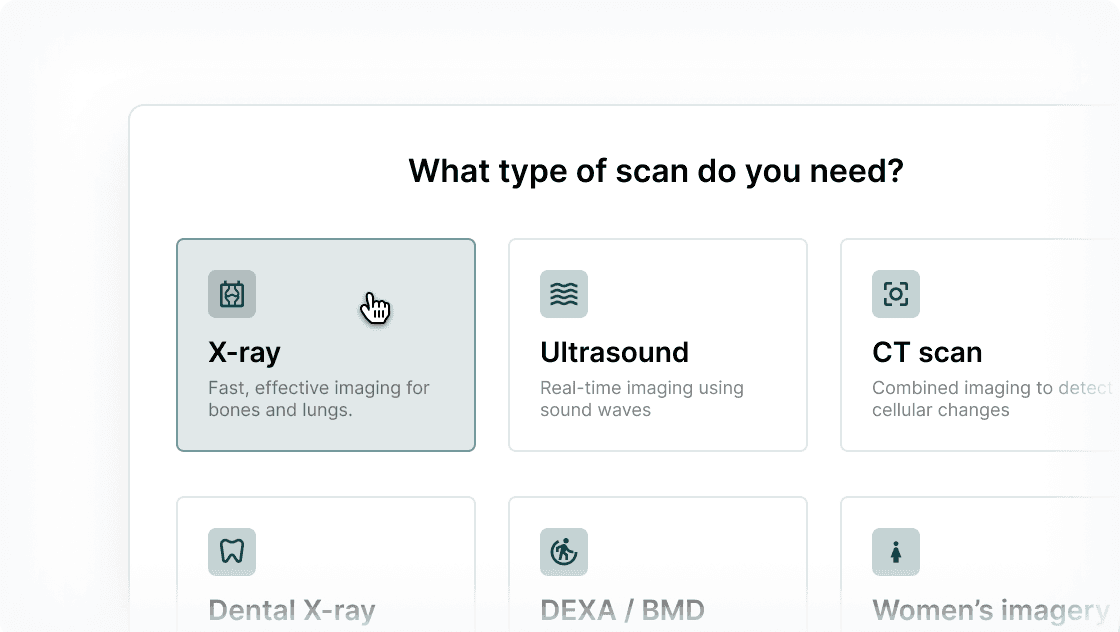Click 'Real-time imaging using sound waves' description
Image resolution: width=1120 pixels, height=632 pixels.
pos(641,399)
